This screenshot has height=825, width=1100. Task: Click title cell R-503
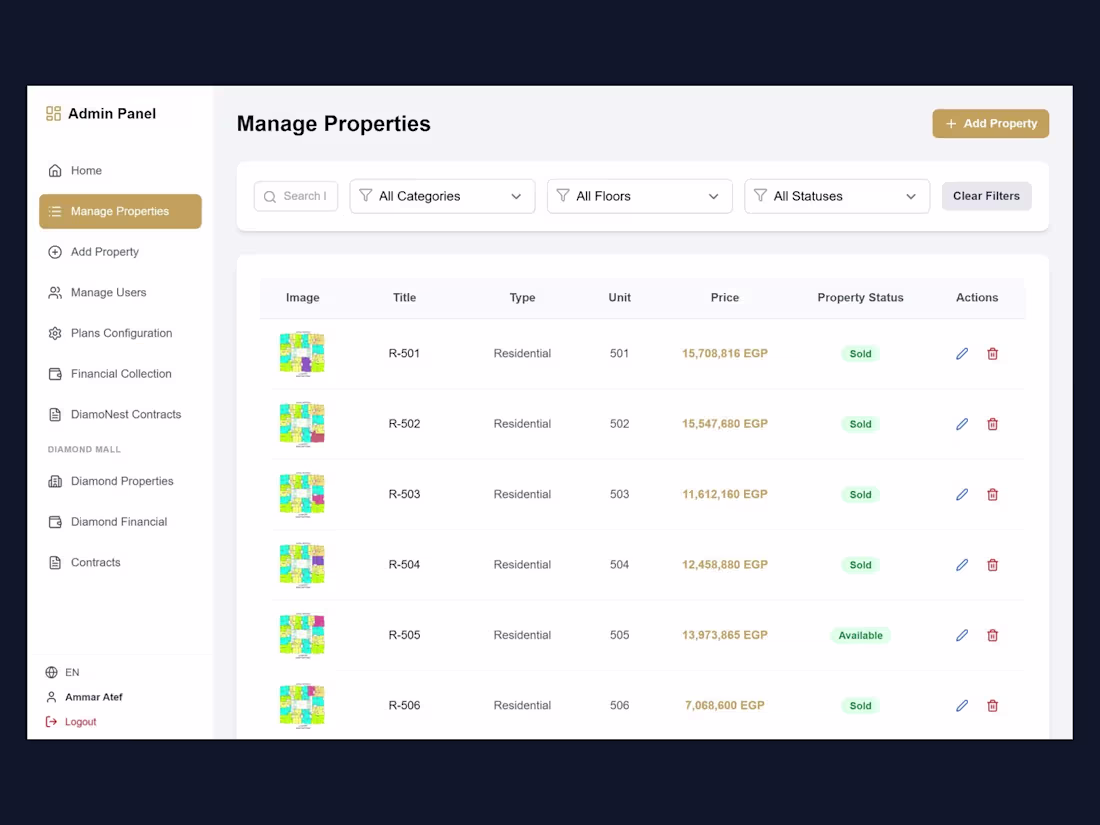[x=404, y=495]
